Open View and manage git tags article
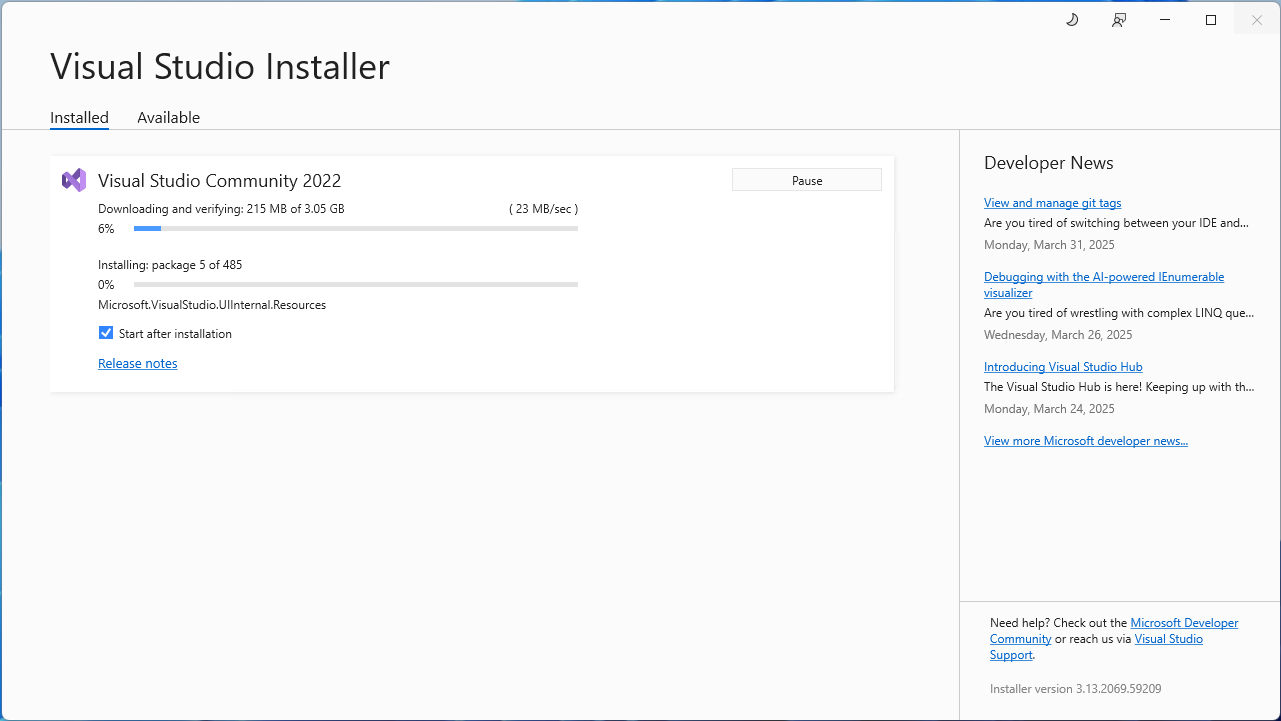This screenshot has height=721, width=1281. coord(1053,203)
